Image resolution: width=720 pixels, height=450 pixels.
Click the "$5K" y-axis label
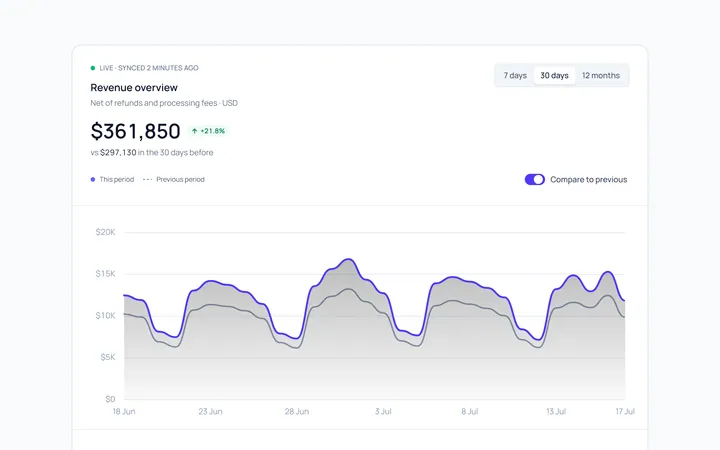[108, 357]
